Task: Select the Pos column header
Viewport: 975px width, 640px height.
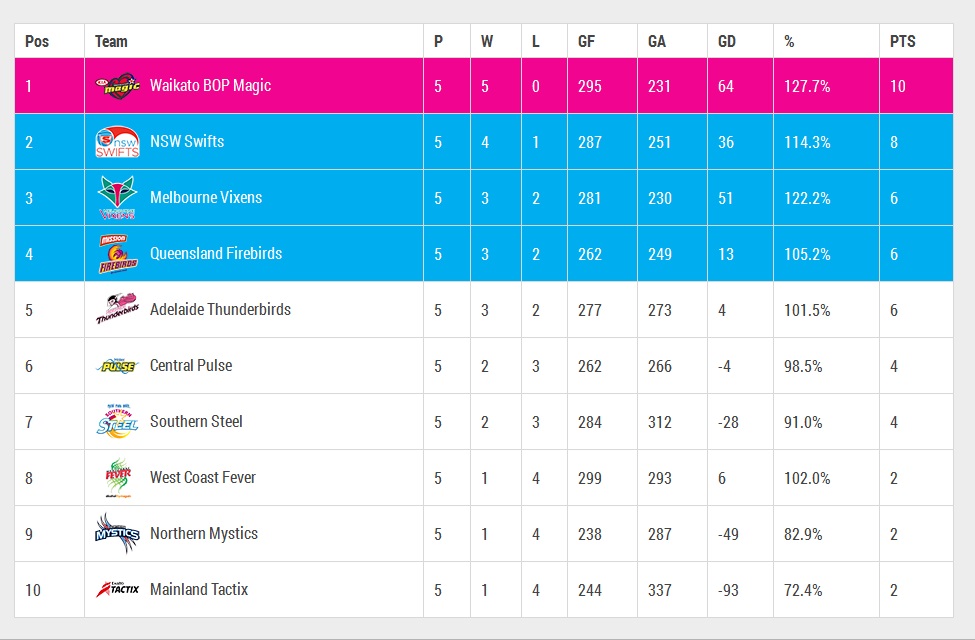Action: click(37, 42)
